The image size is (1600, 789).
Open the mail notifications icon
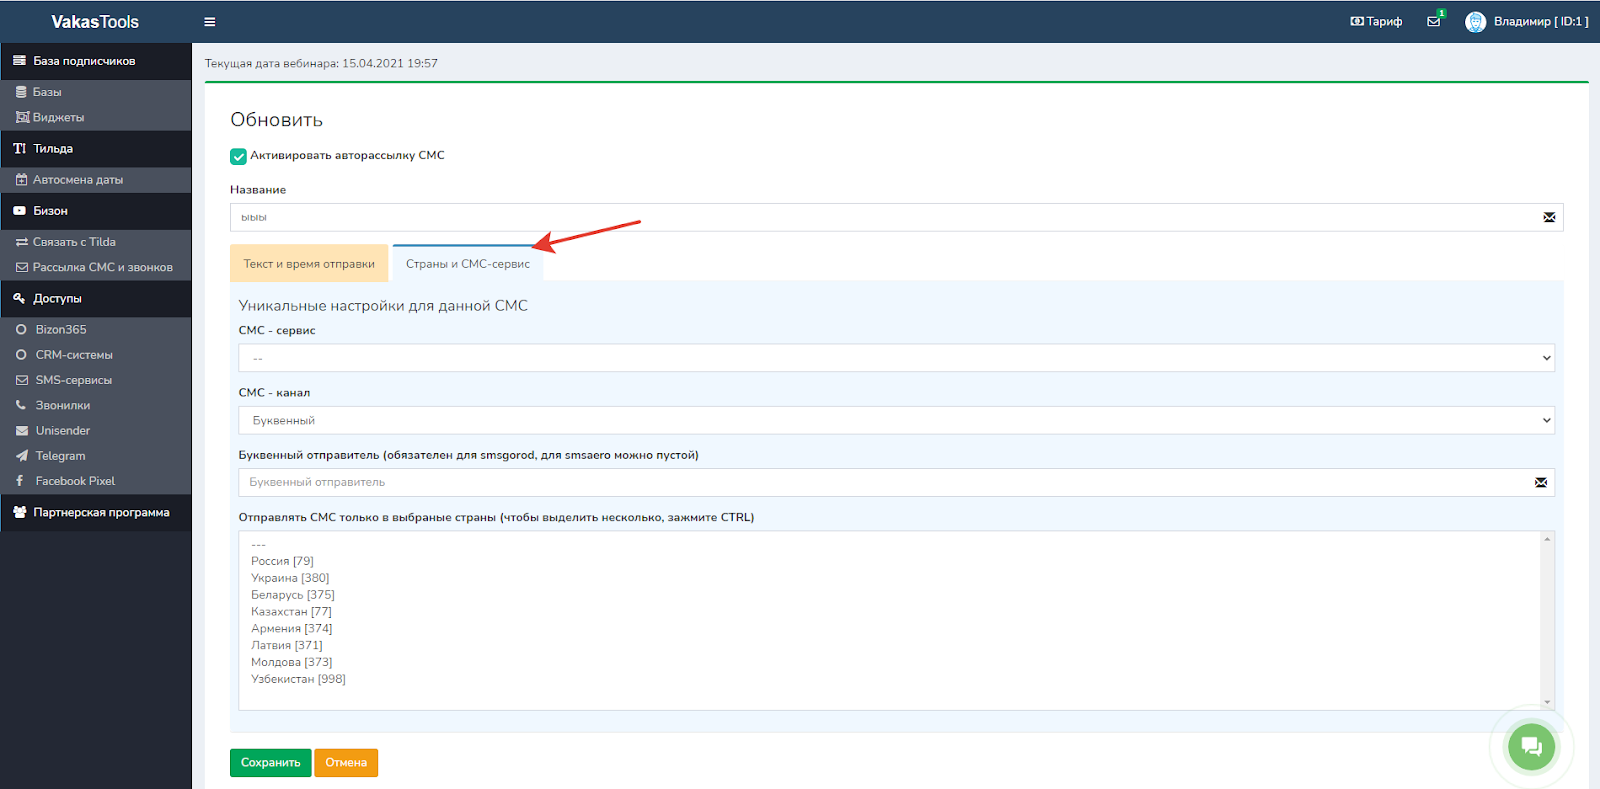[1434, 21]
